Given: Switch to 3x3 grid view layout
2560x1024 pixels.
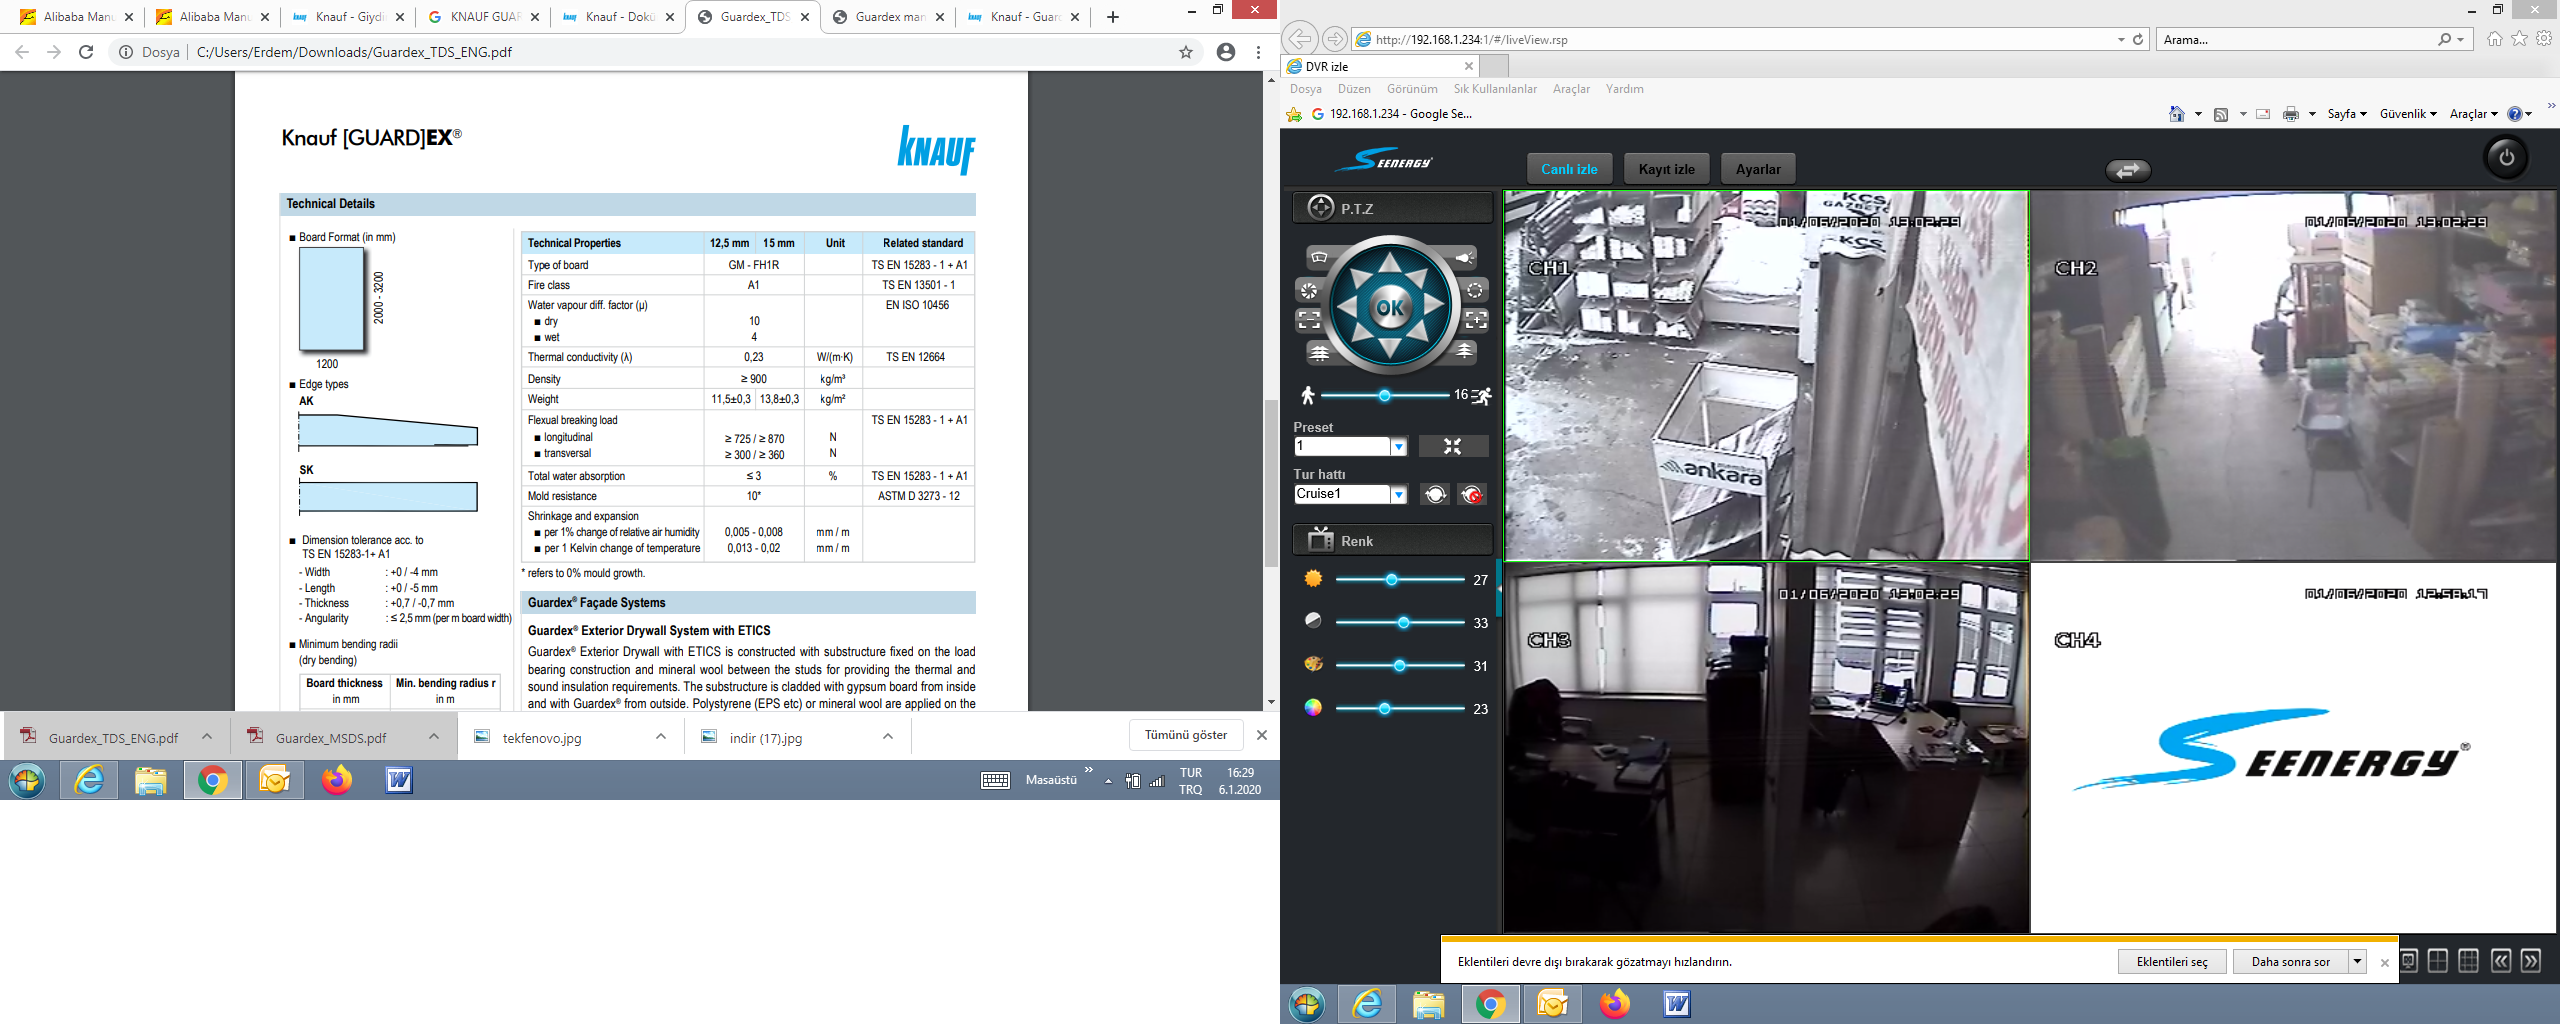Looking at the screenshot, I should 2468,961.
